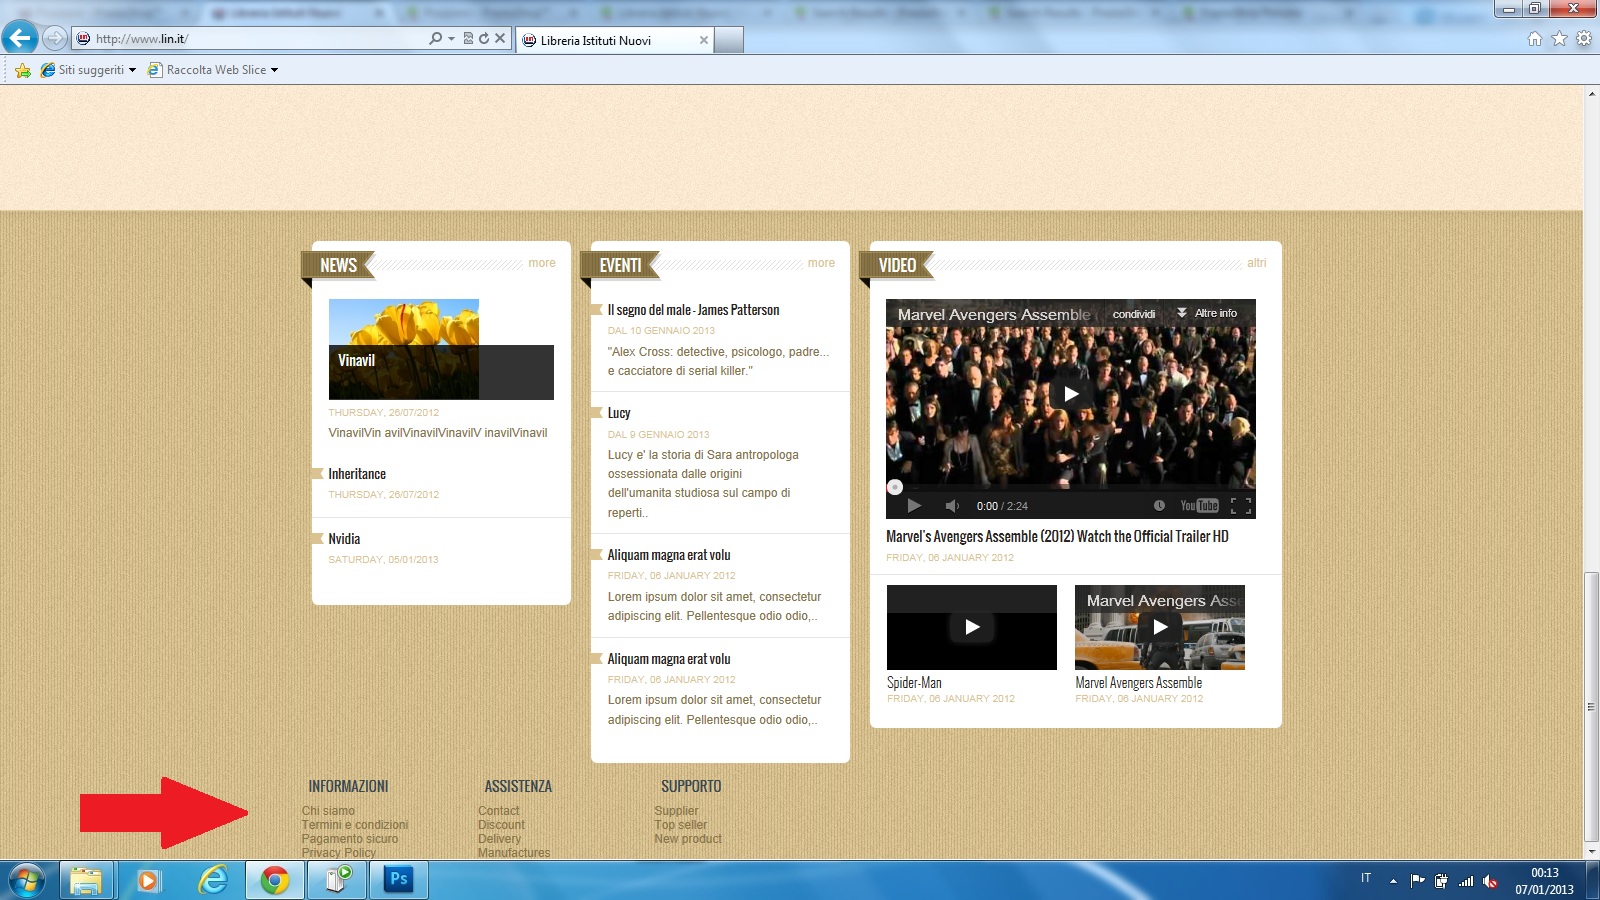Screen dimensions: 1600x900
Task: Open the 'Marvel's Avengers Assemble (2012)' trailer title link
Action: tap(1057, 537)
